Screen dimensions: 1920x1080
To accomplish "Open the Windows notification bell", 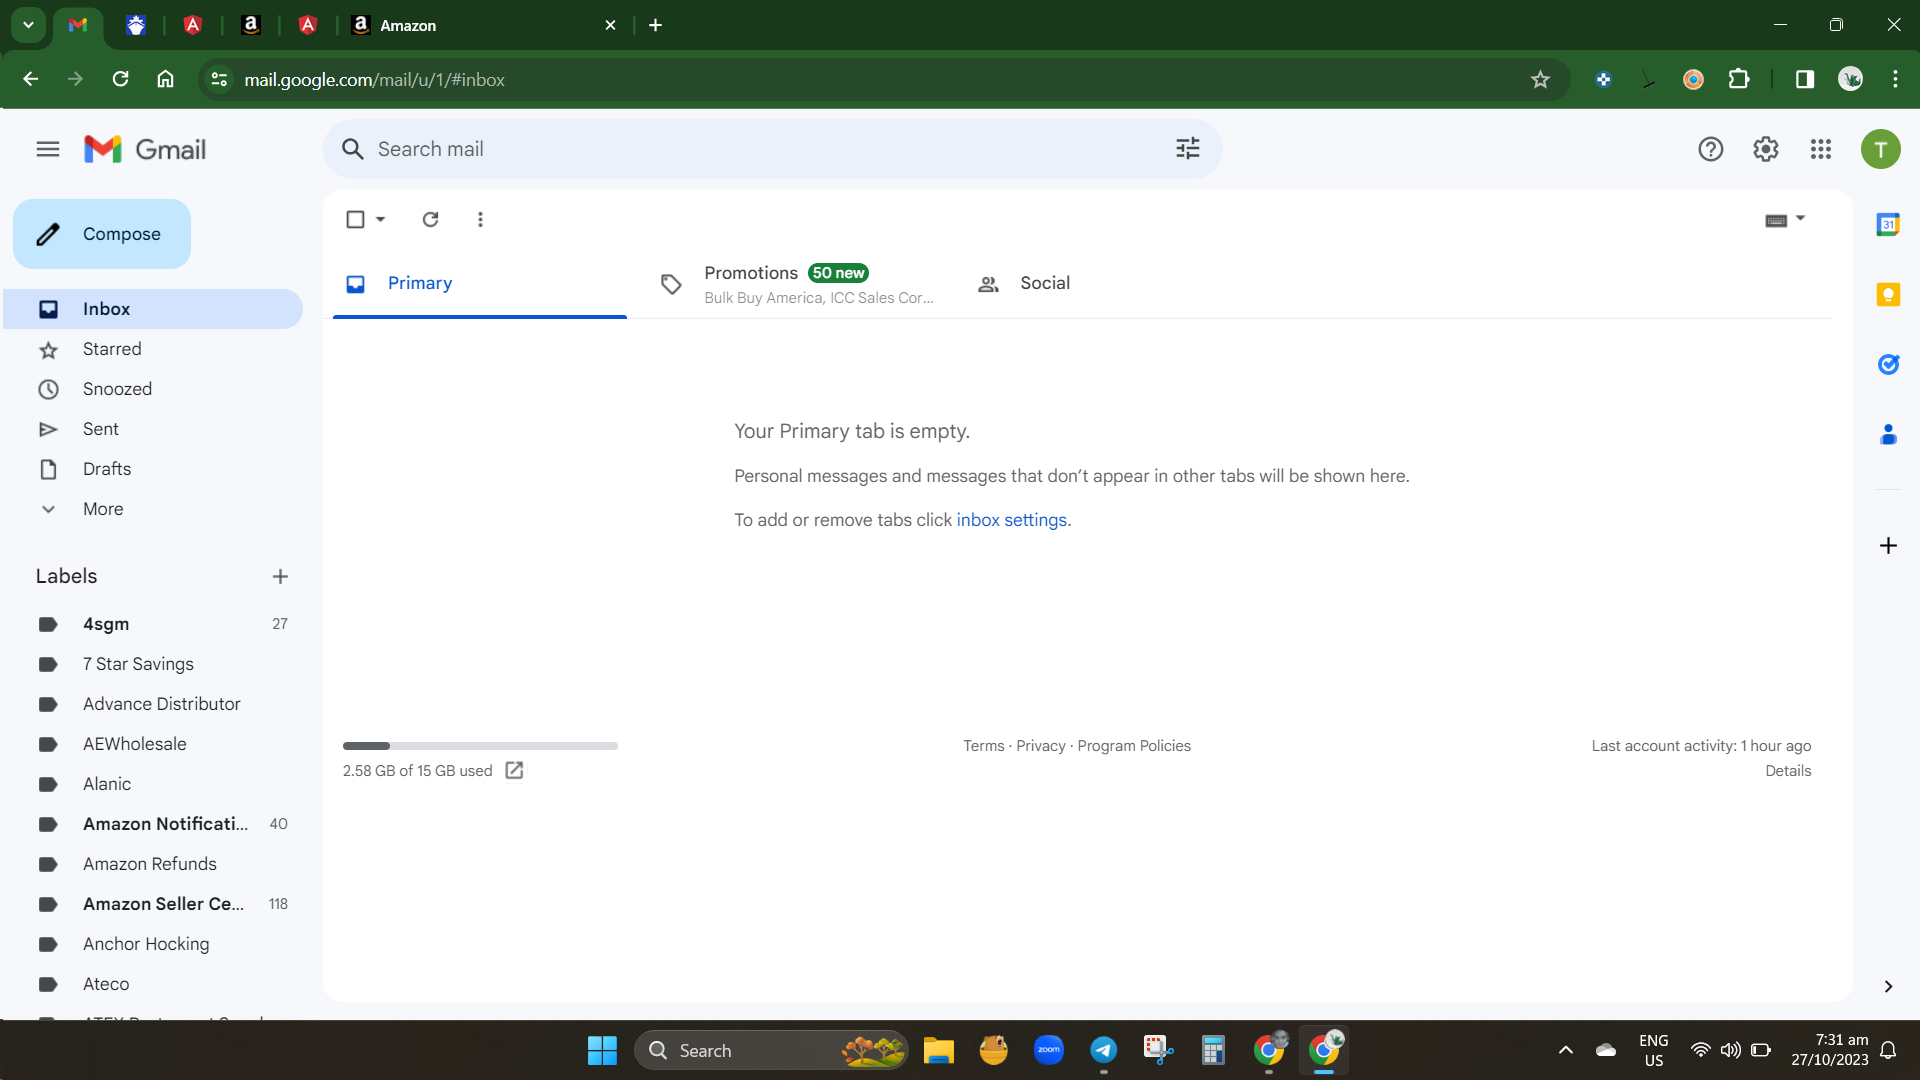I will coord(1888,1050).
